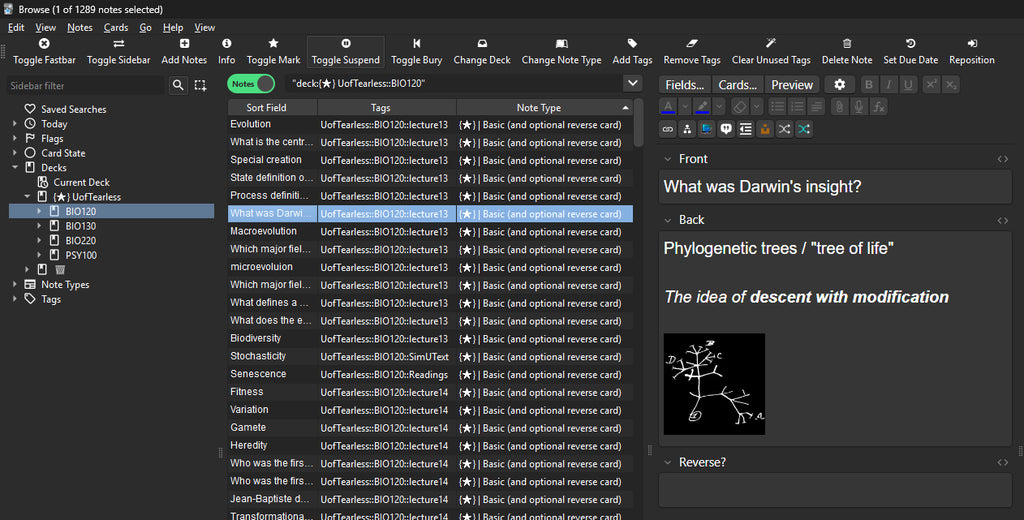Open the Cards menu
1024x520 pixels.
pos(116,27)
